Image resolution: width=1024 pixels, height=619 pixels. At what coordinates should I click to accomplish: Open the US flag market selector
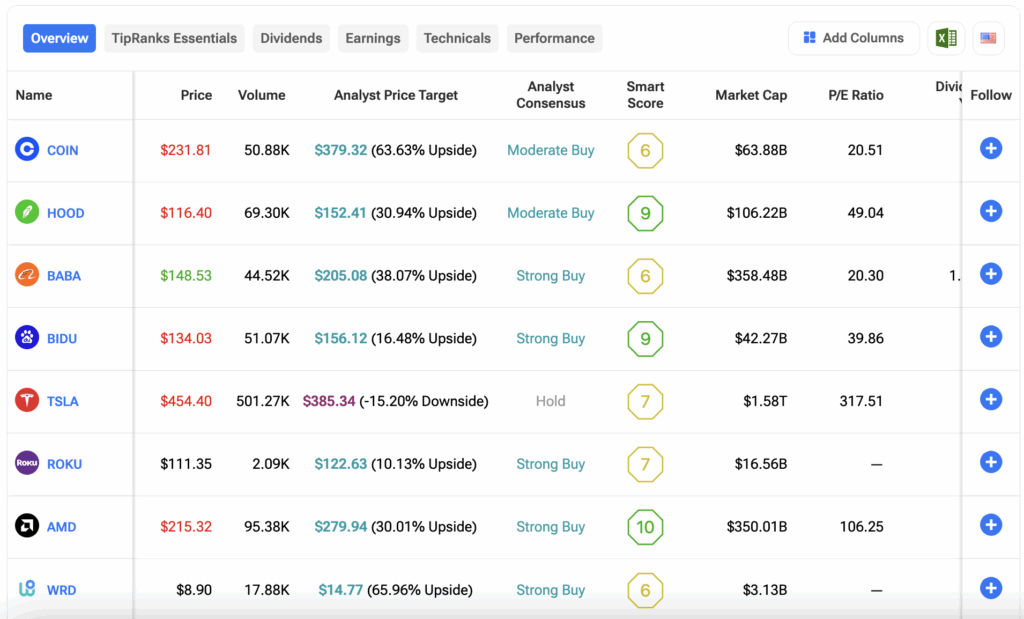pos(988,38)
